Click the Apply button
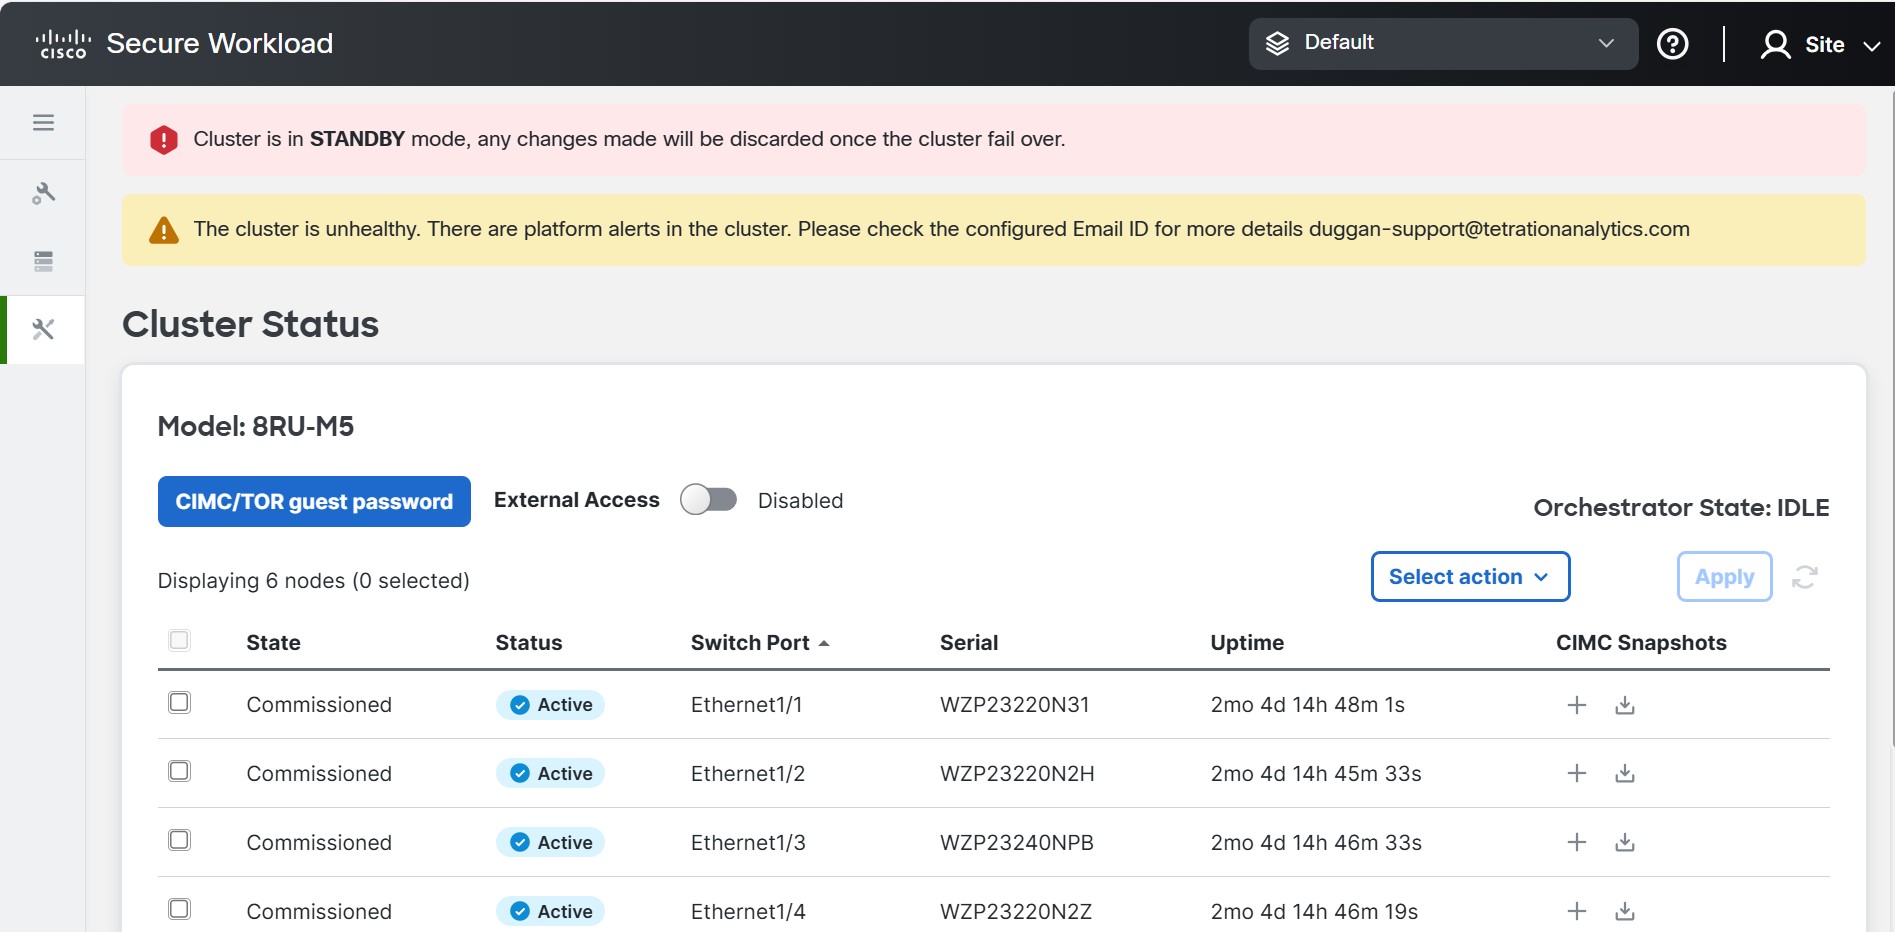This screenshot has height=932, width=1895. click(x=1723, y=577)
